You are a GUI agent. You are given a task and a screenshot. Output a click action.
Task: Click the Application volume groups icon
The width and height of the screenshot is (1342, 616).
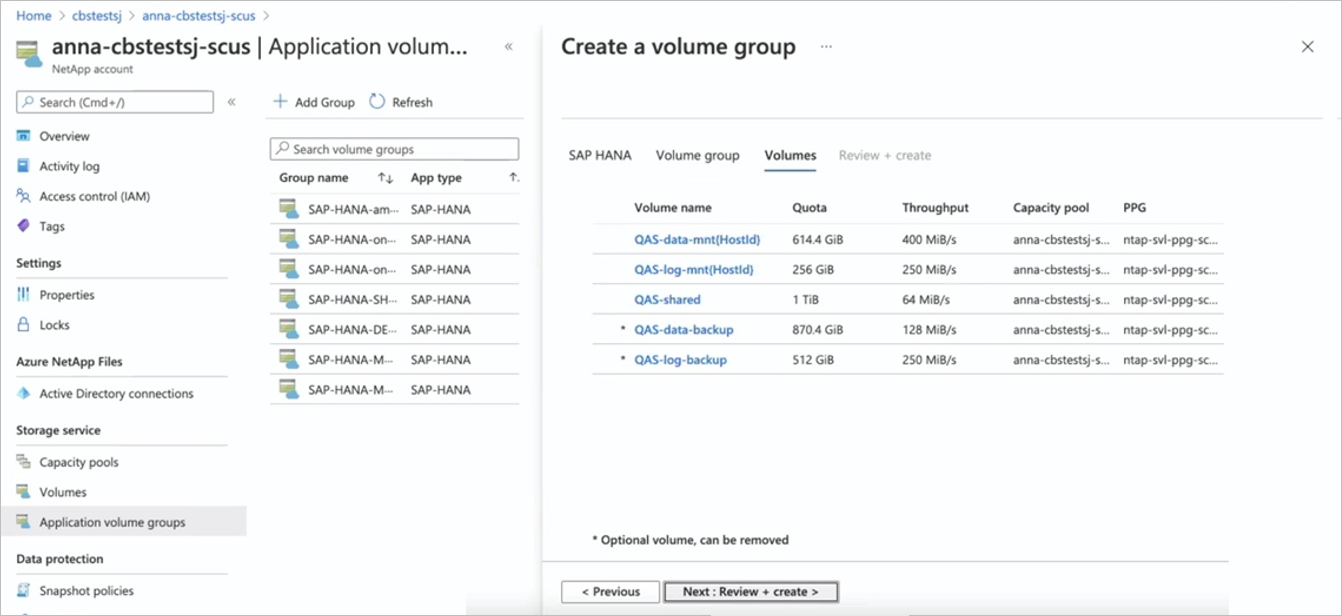[x=24, y=522]
